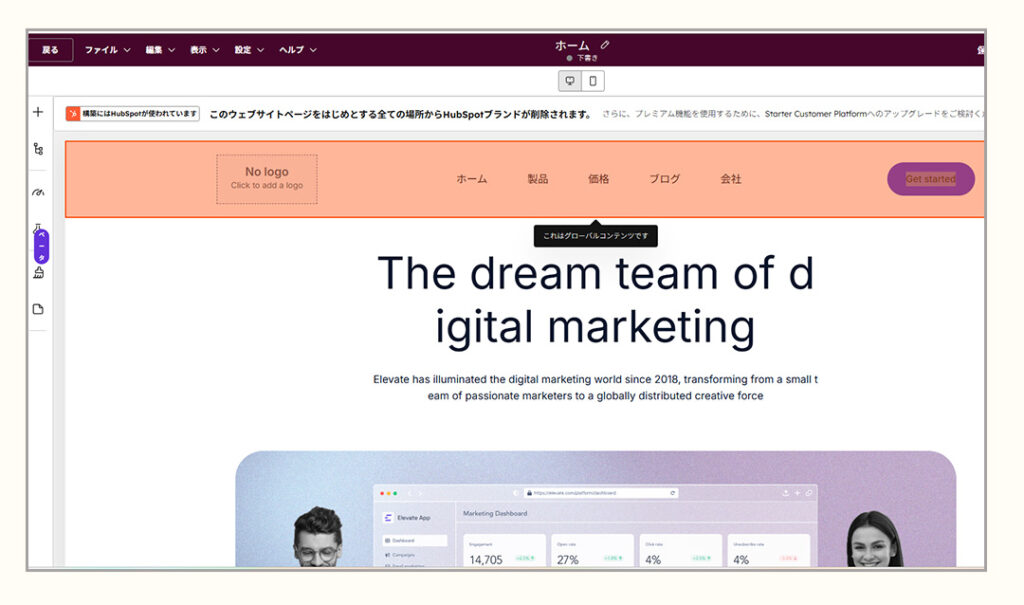The width and height of the screenshot is (1024, 605).
Task: Expand the ファイル dropdown menu
Action: [107, 50]
